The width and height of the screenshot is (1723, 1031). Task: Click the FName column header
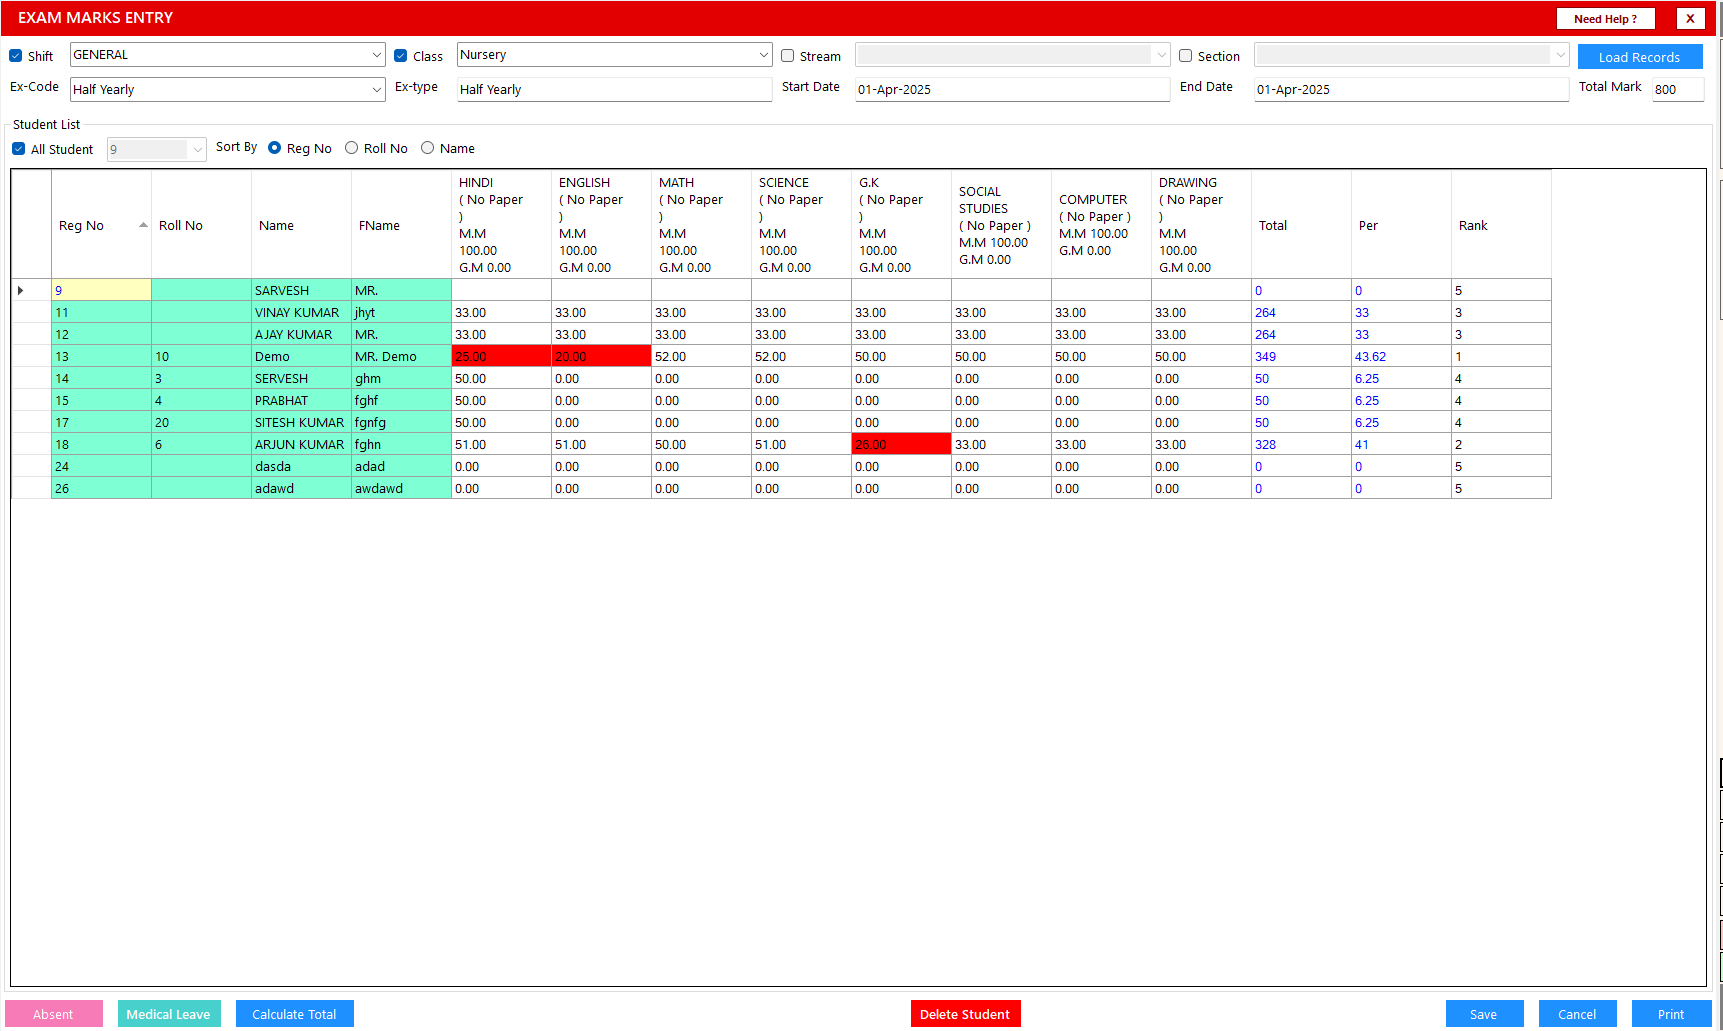[401, 225]
